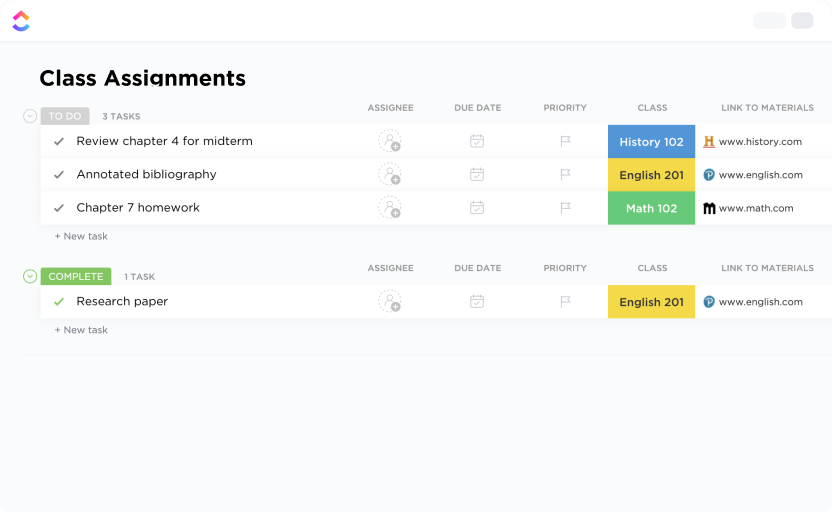832x512 pixels.
Task: Set priority flag for Chapter 7 homework
Action: (565, 208)
